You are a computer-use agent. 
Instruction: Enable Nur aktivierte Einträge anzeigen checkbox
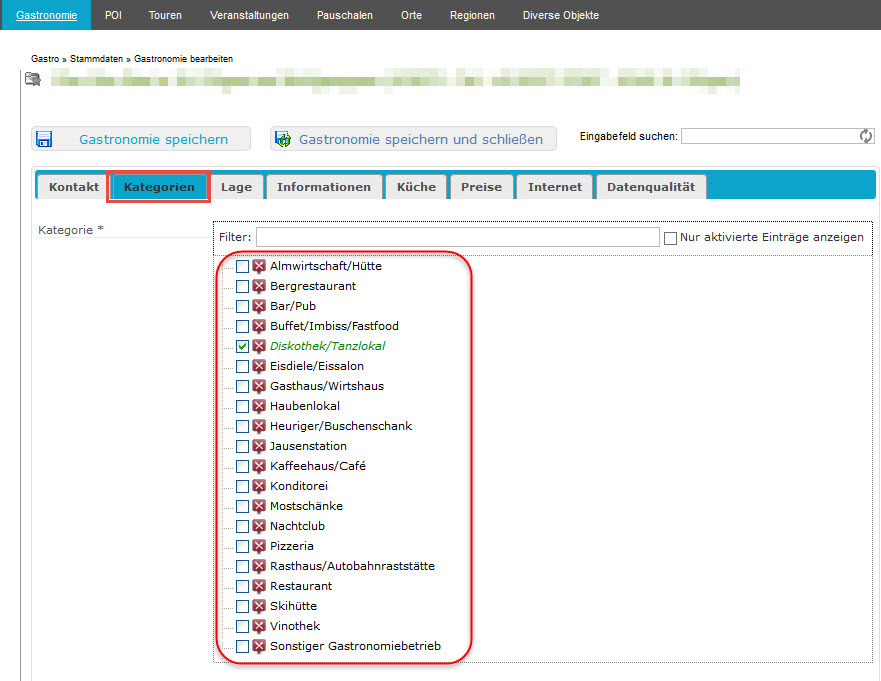click(x=670, y=238)
